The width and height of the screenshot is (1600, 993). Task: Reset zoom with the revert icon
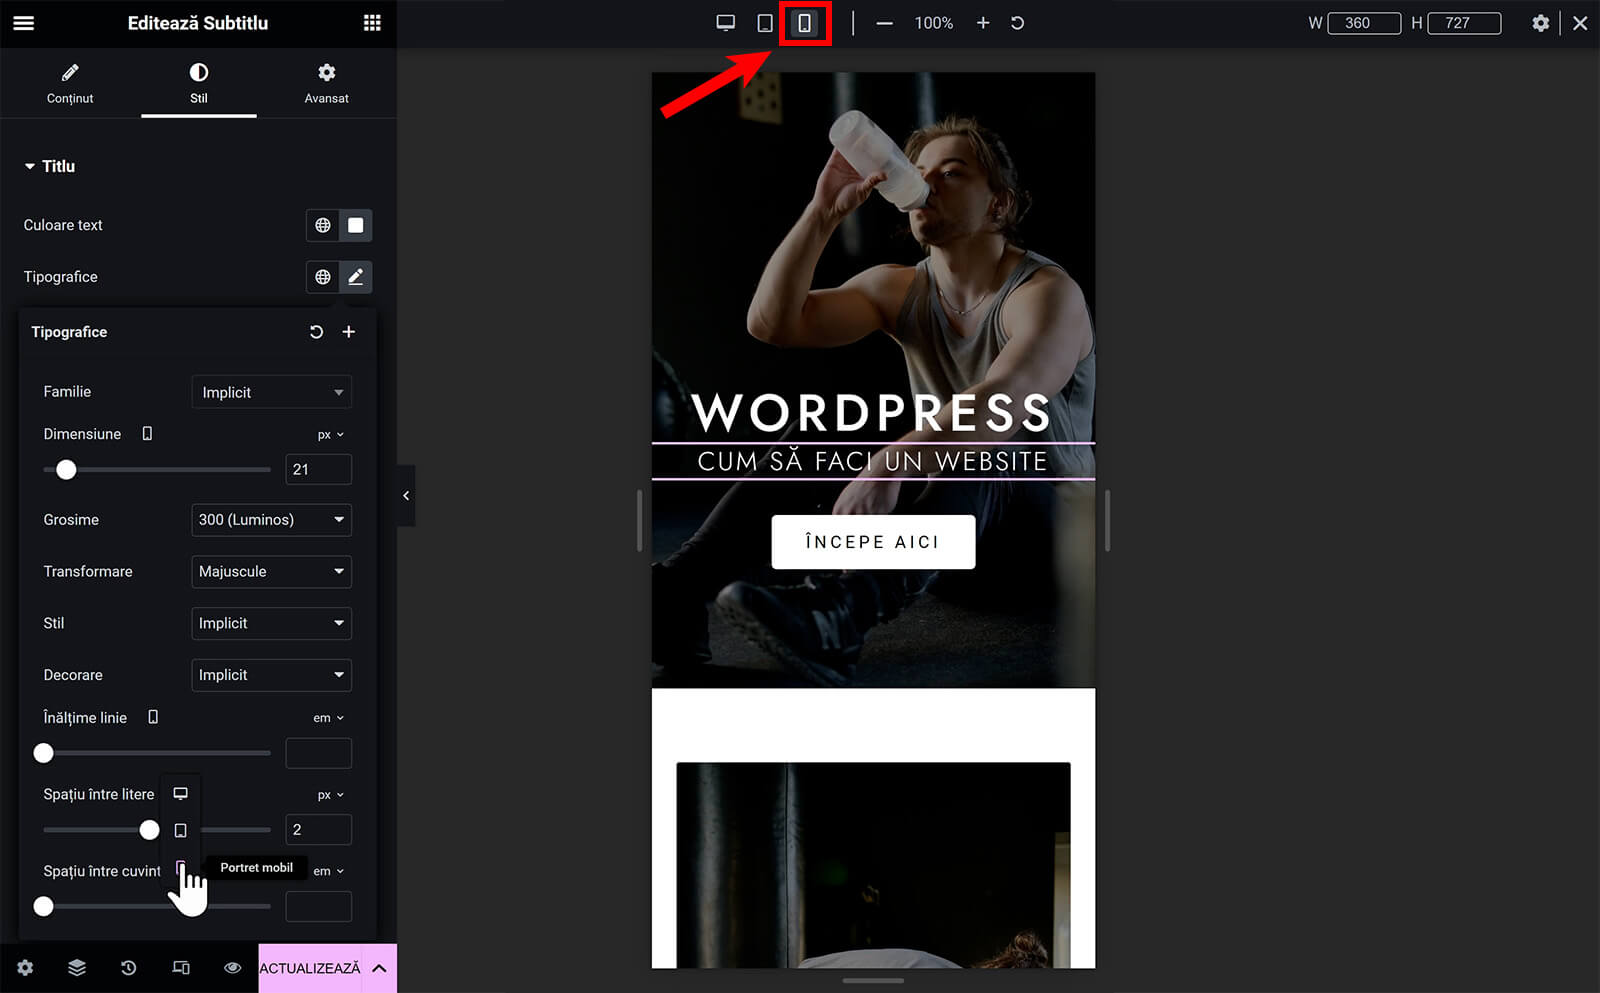(x=1017, y=23)
